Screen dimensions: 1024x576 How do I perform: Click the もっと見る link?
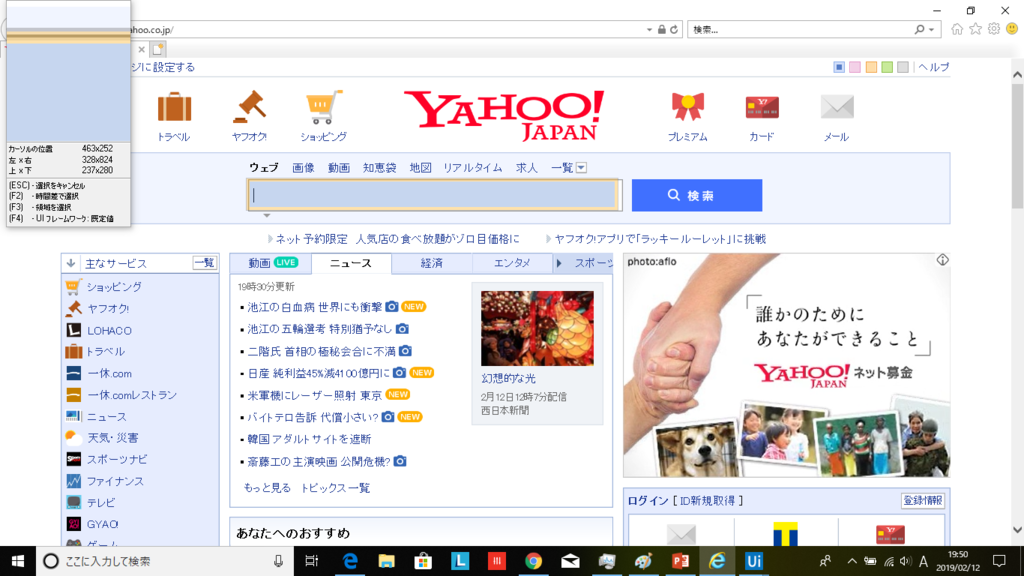[x=267, y=488]
